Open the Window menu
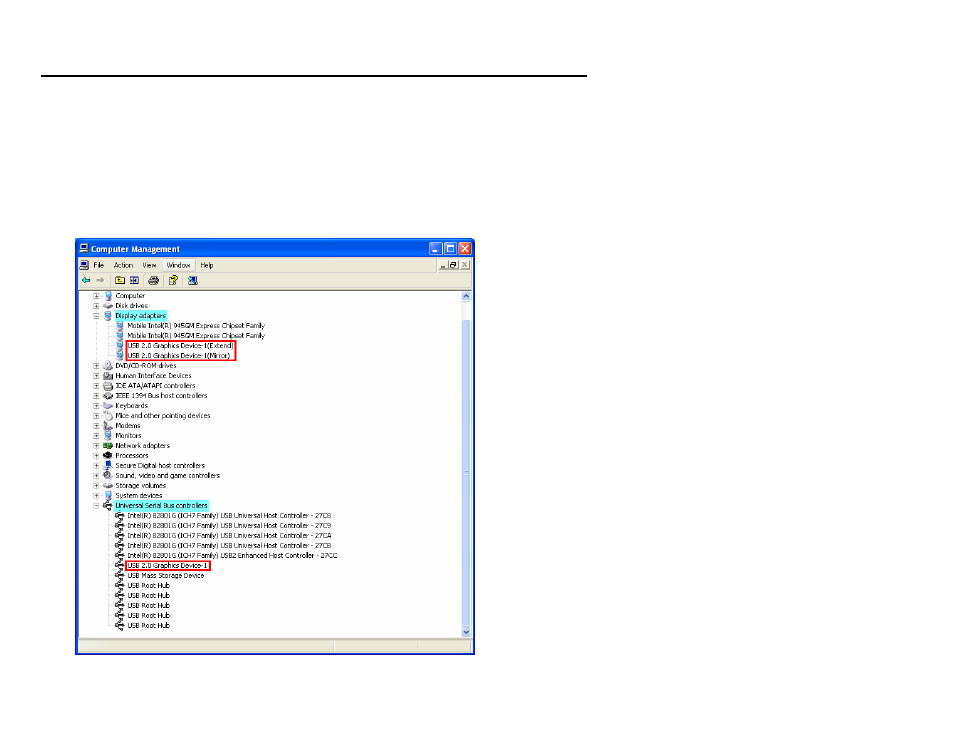This screenshot has height=737, width=954. (x=178, y=265)
